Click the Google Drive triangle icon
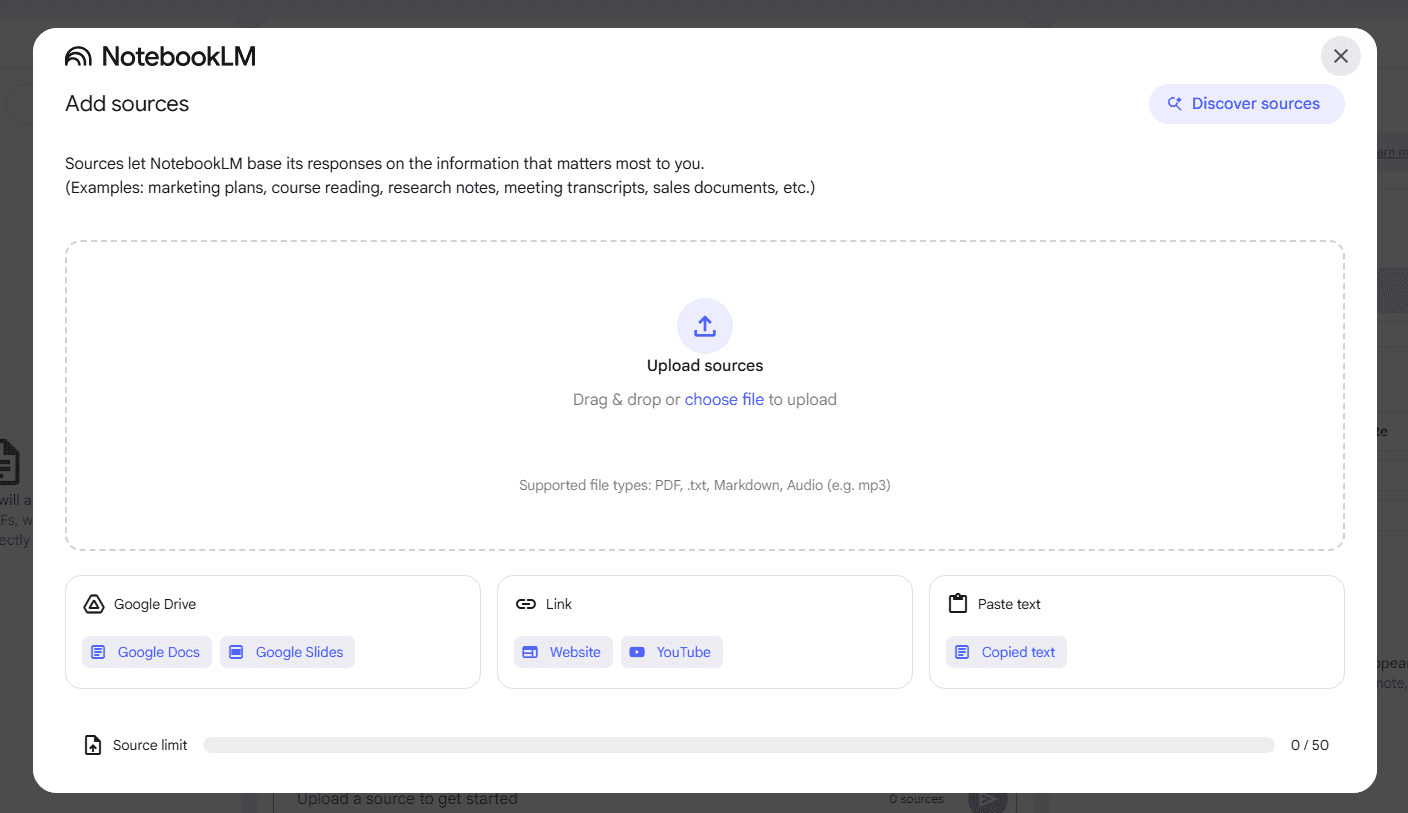Viewport: 1408px width, 813px height. [x=93, y=604]
